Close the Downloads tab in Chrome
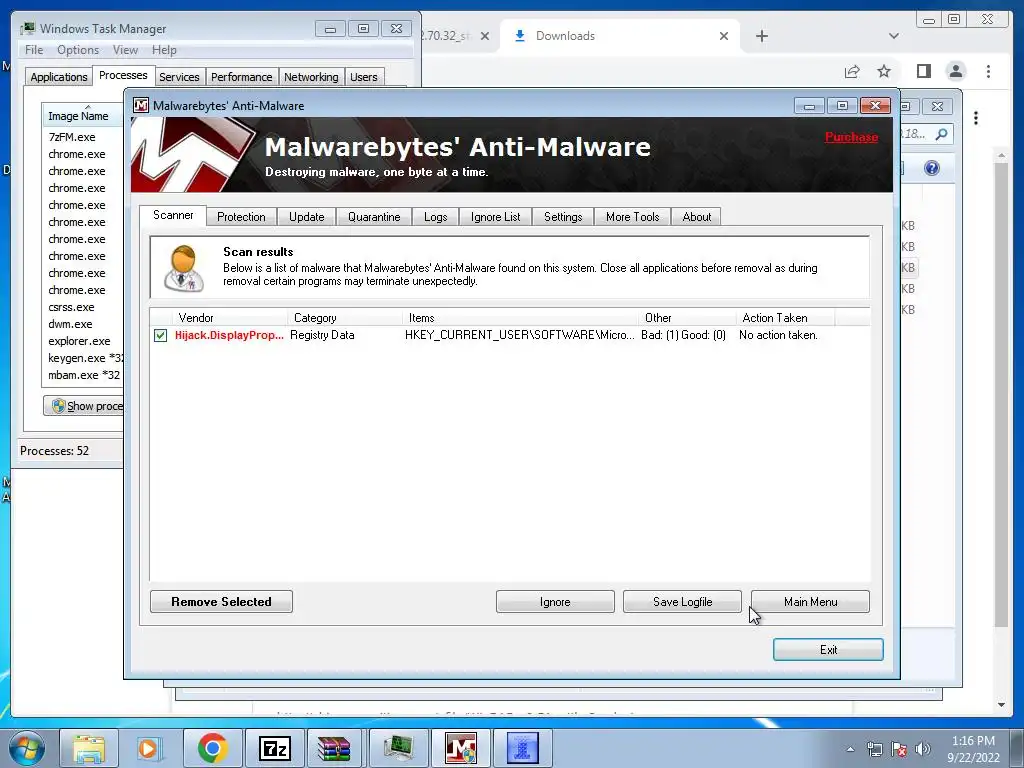This screenshot has height=768, width=1024. pos(724,36)
